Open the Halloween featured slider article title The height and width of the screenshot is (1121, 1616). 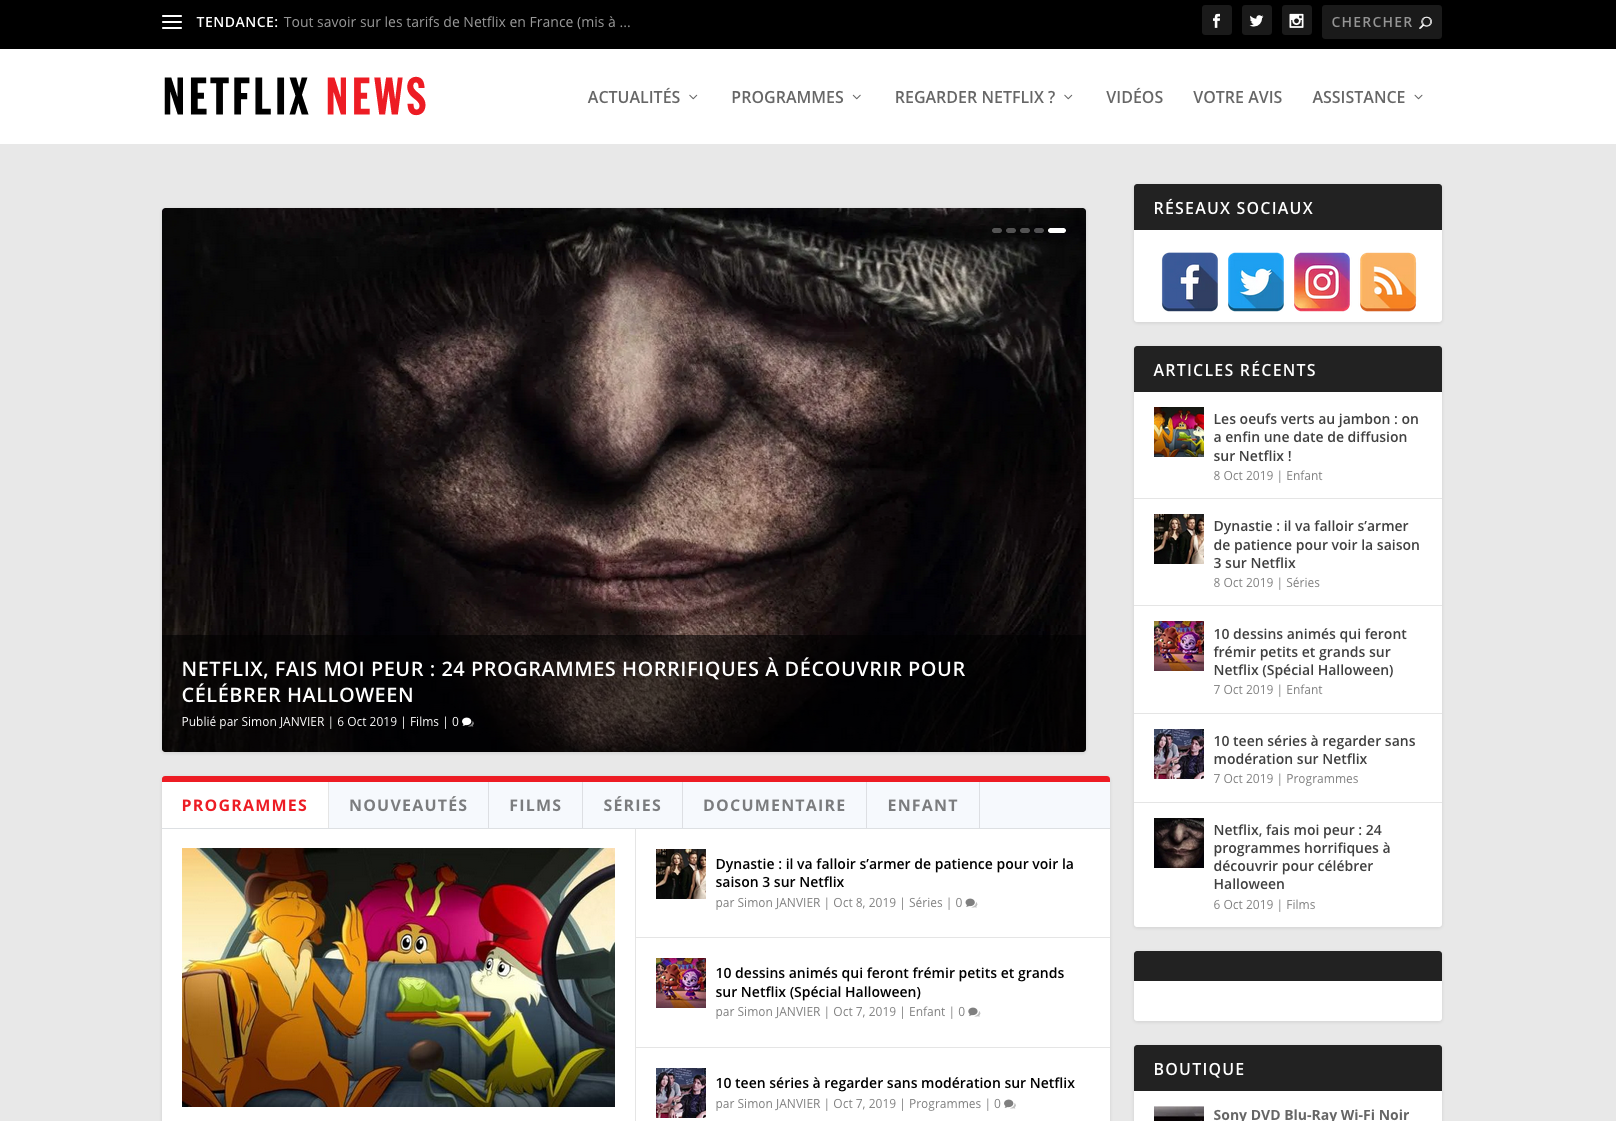(x=573, y=681)
